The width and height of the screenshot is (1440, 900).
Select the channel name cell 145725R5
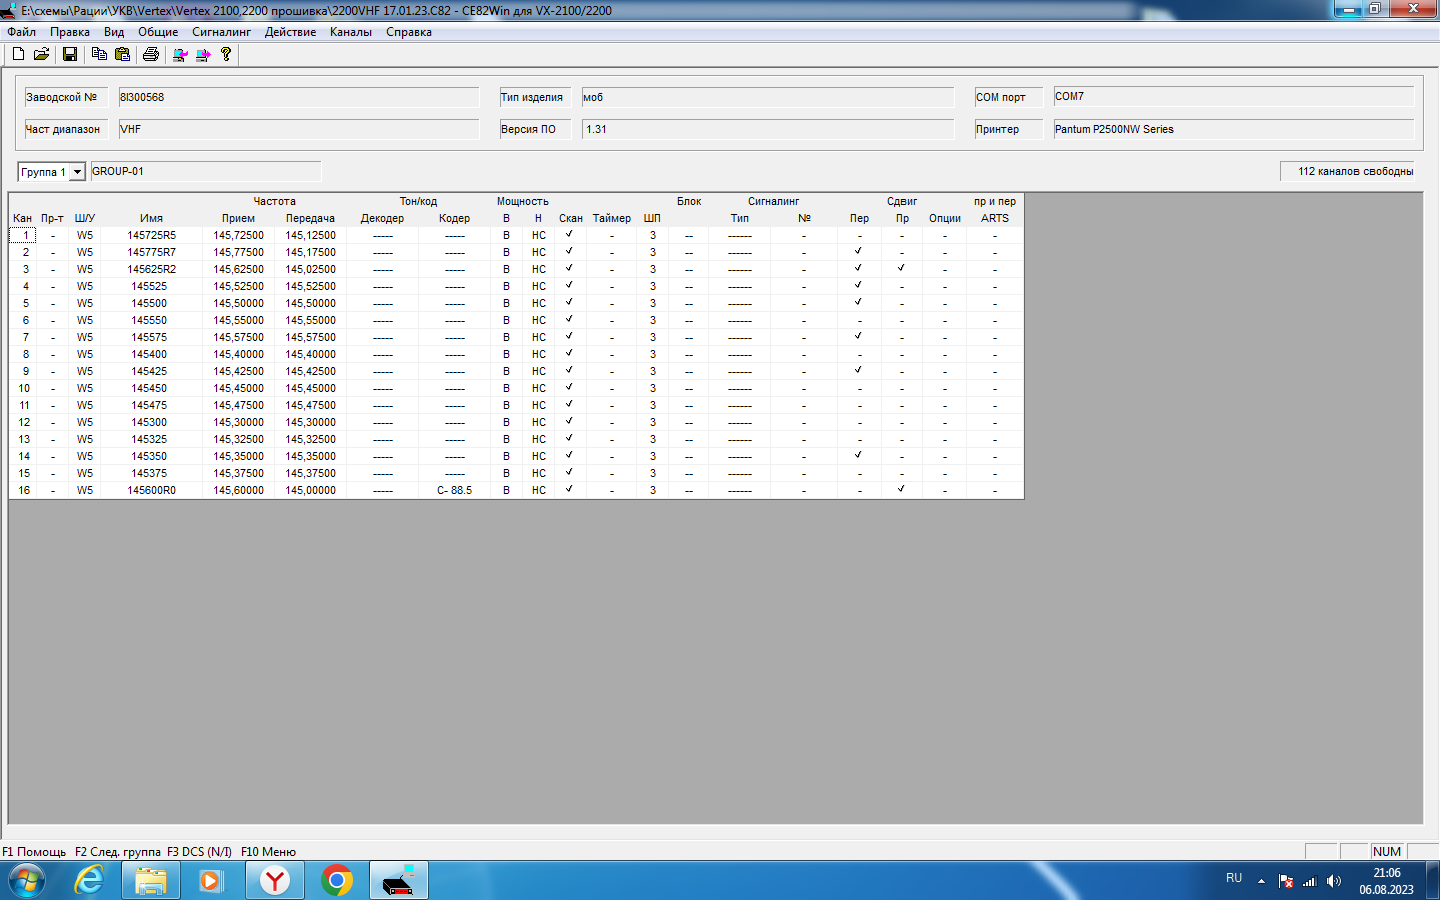[151, 235]
